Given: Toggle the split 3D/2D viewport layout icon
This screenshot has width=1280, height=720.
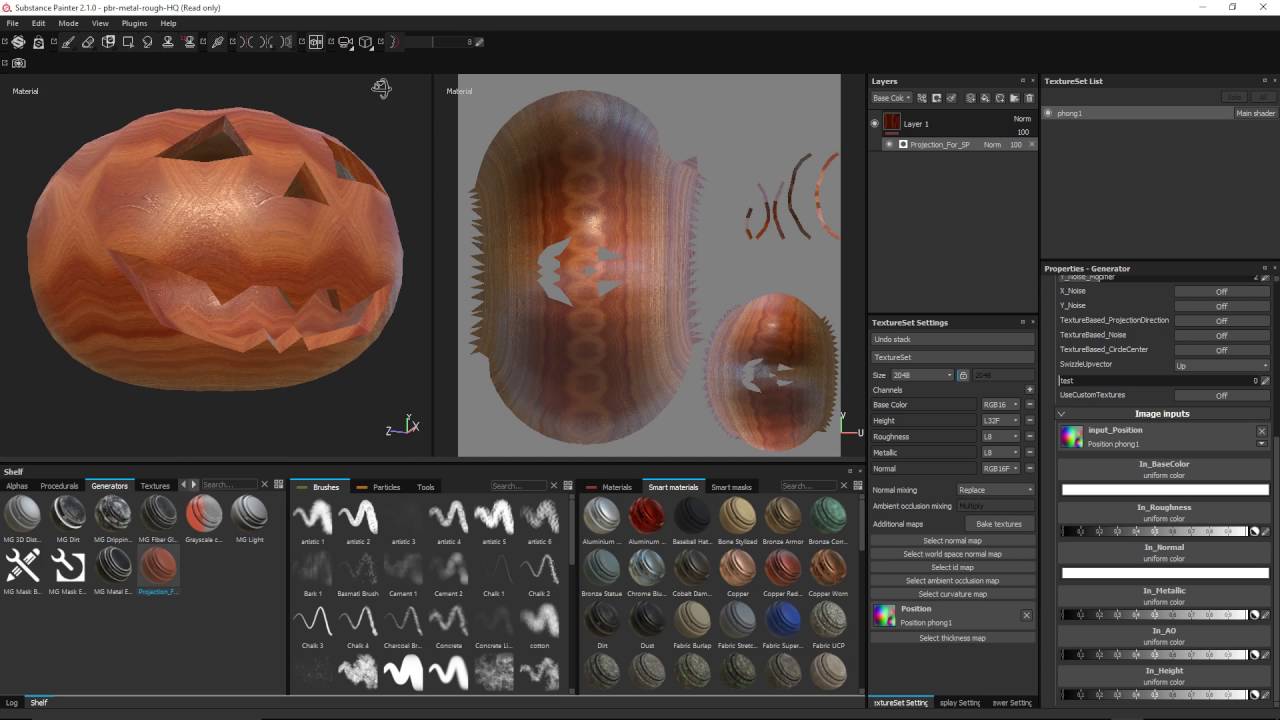Looking at the screenshot, I should 315,42.
